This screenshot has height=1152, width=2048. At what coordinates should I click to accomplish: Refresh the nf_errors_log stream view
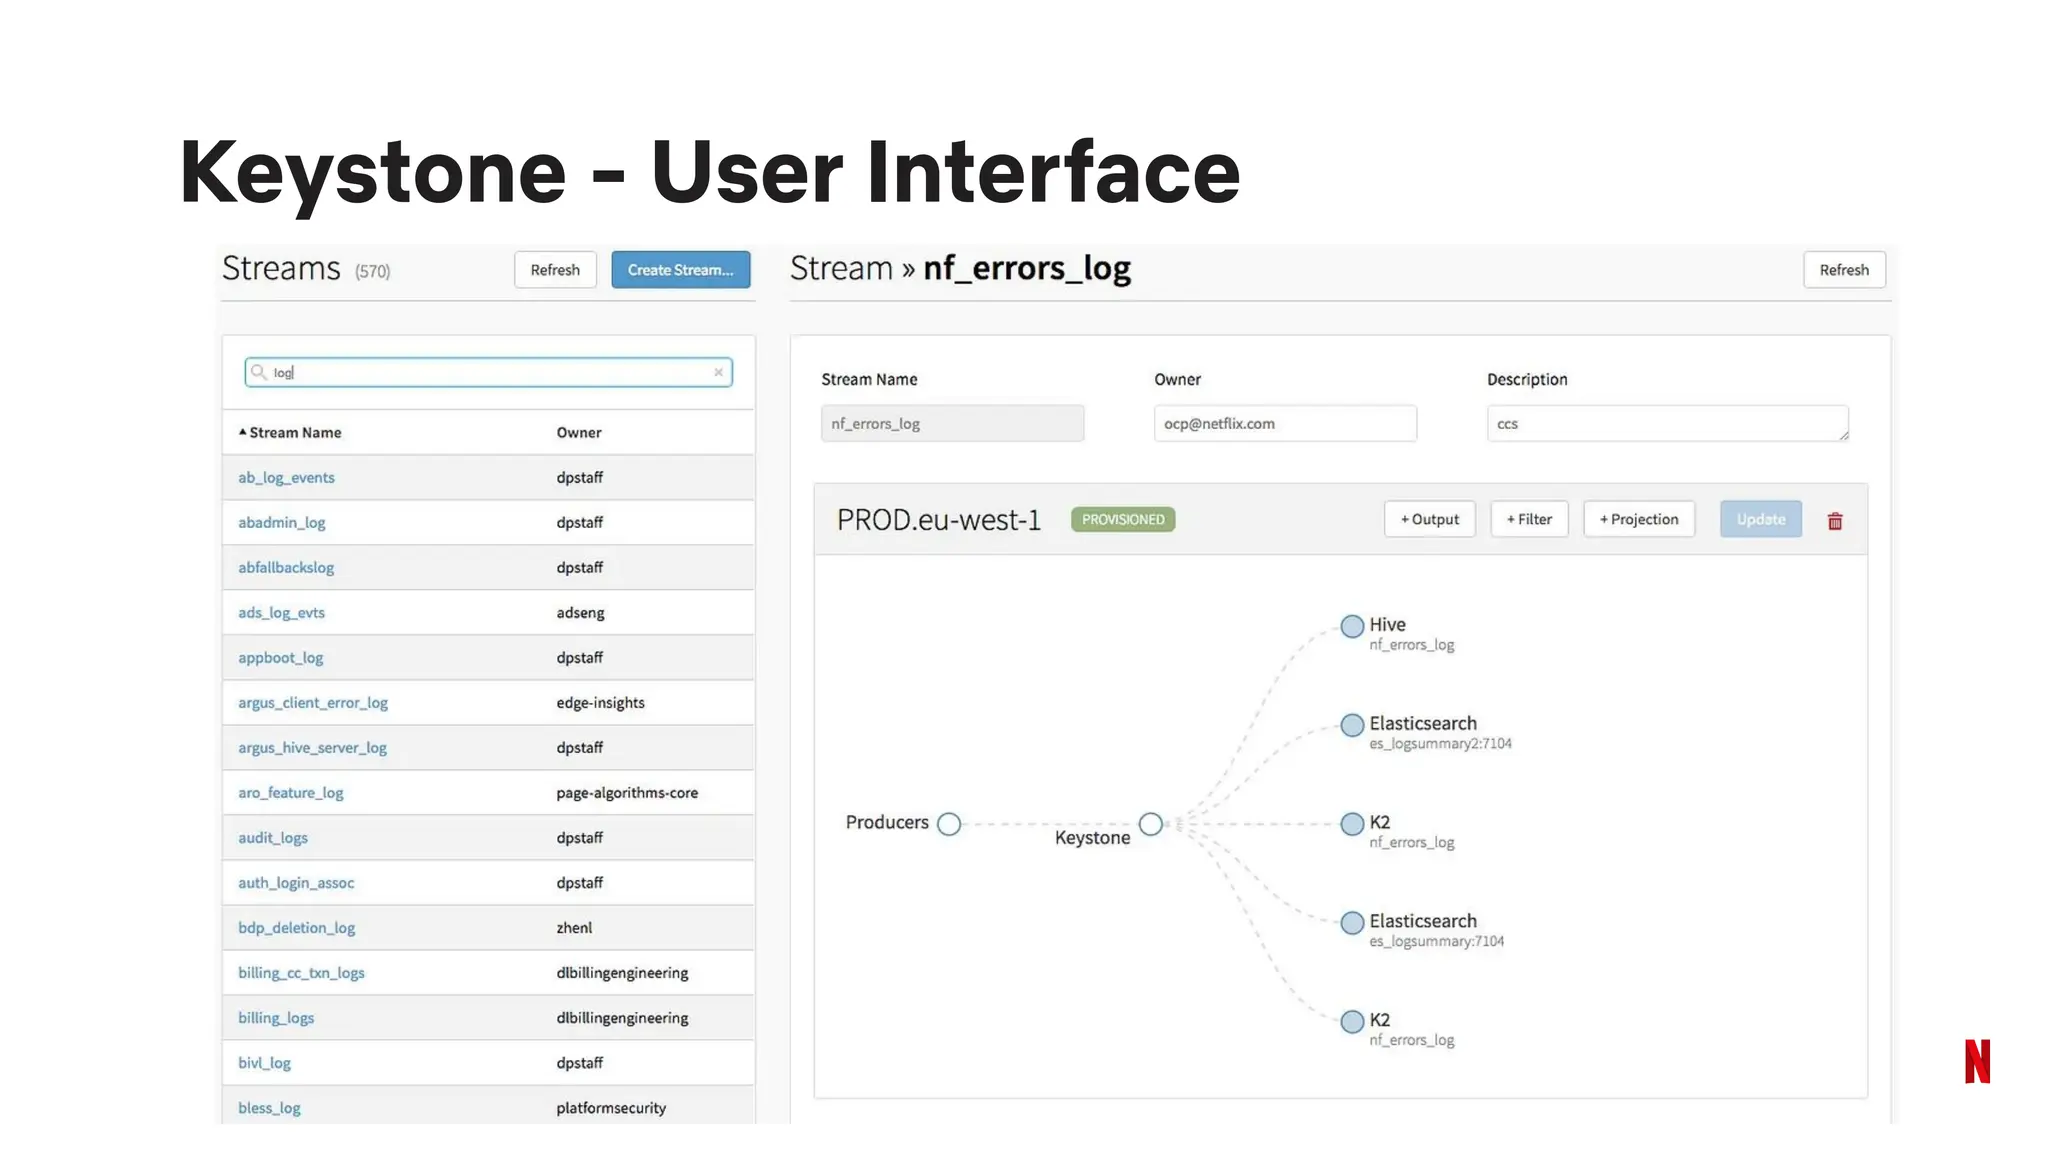(1844, 270)
